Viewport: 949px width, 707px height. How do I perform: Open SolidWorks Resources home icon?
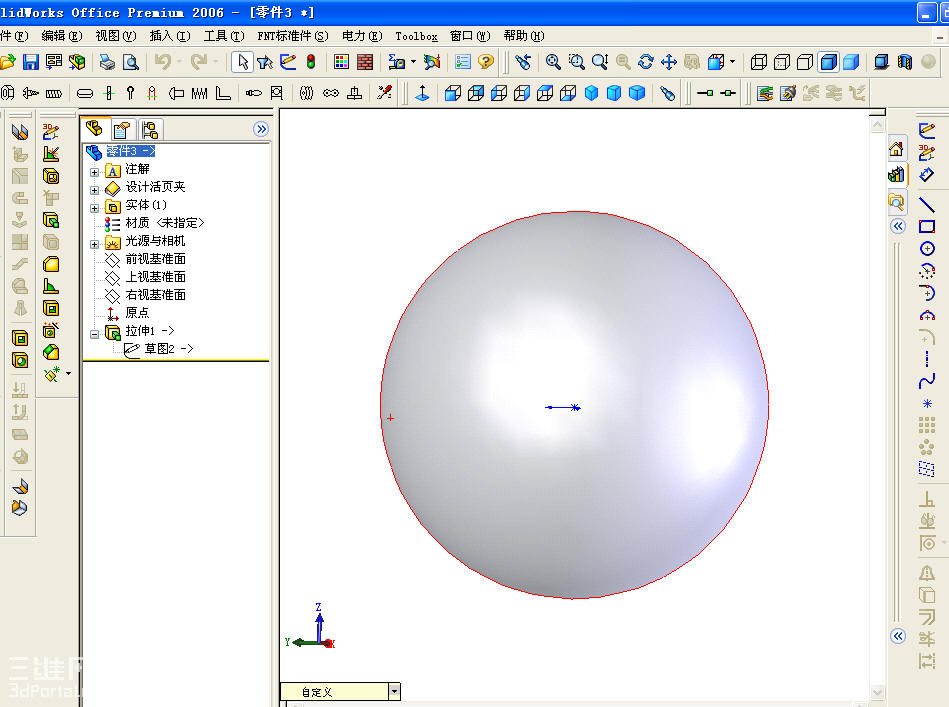click(x=896, y=148)
